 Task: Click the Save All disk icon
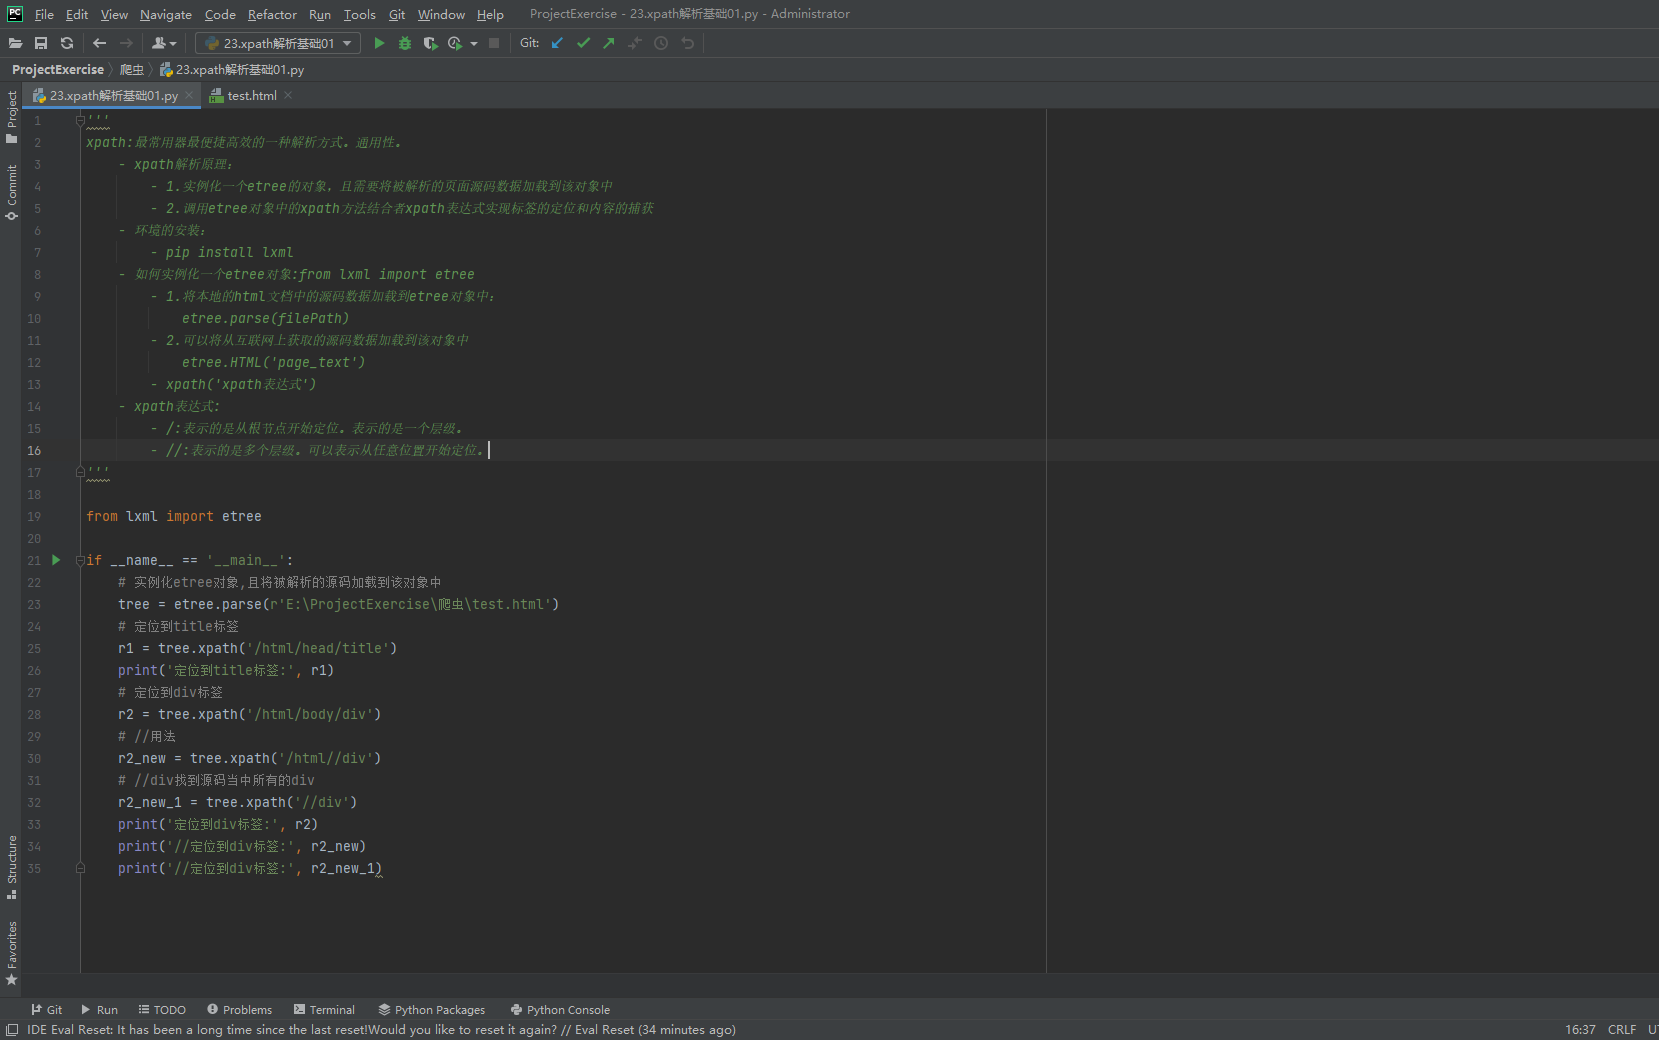click(x=41, y=43)
